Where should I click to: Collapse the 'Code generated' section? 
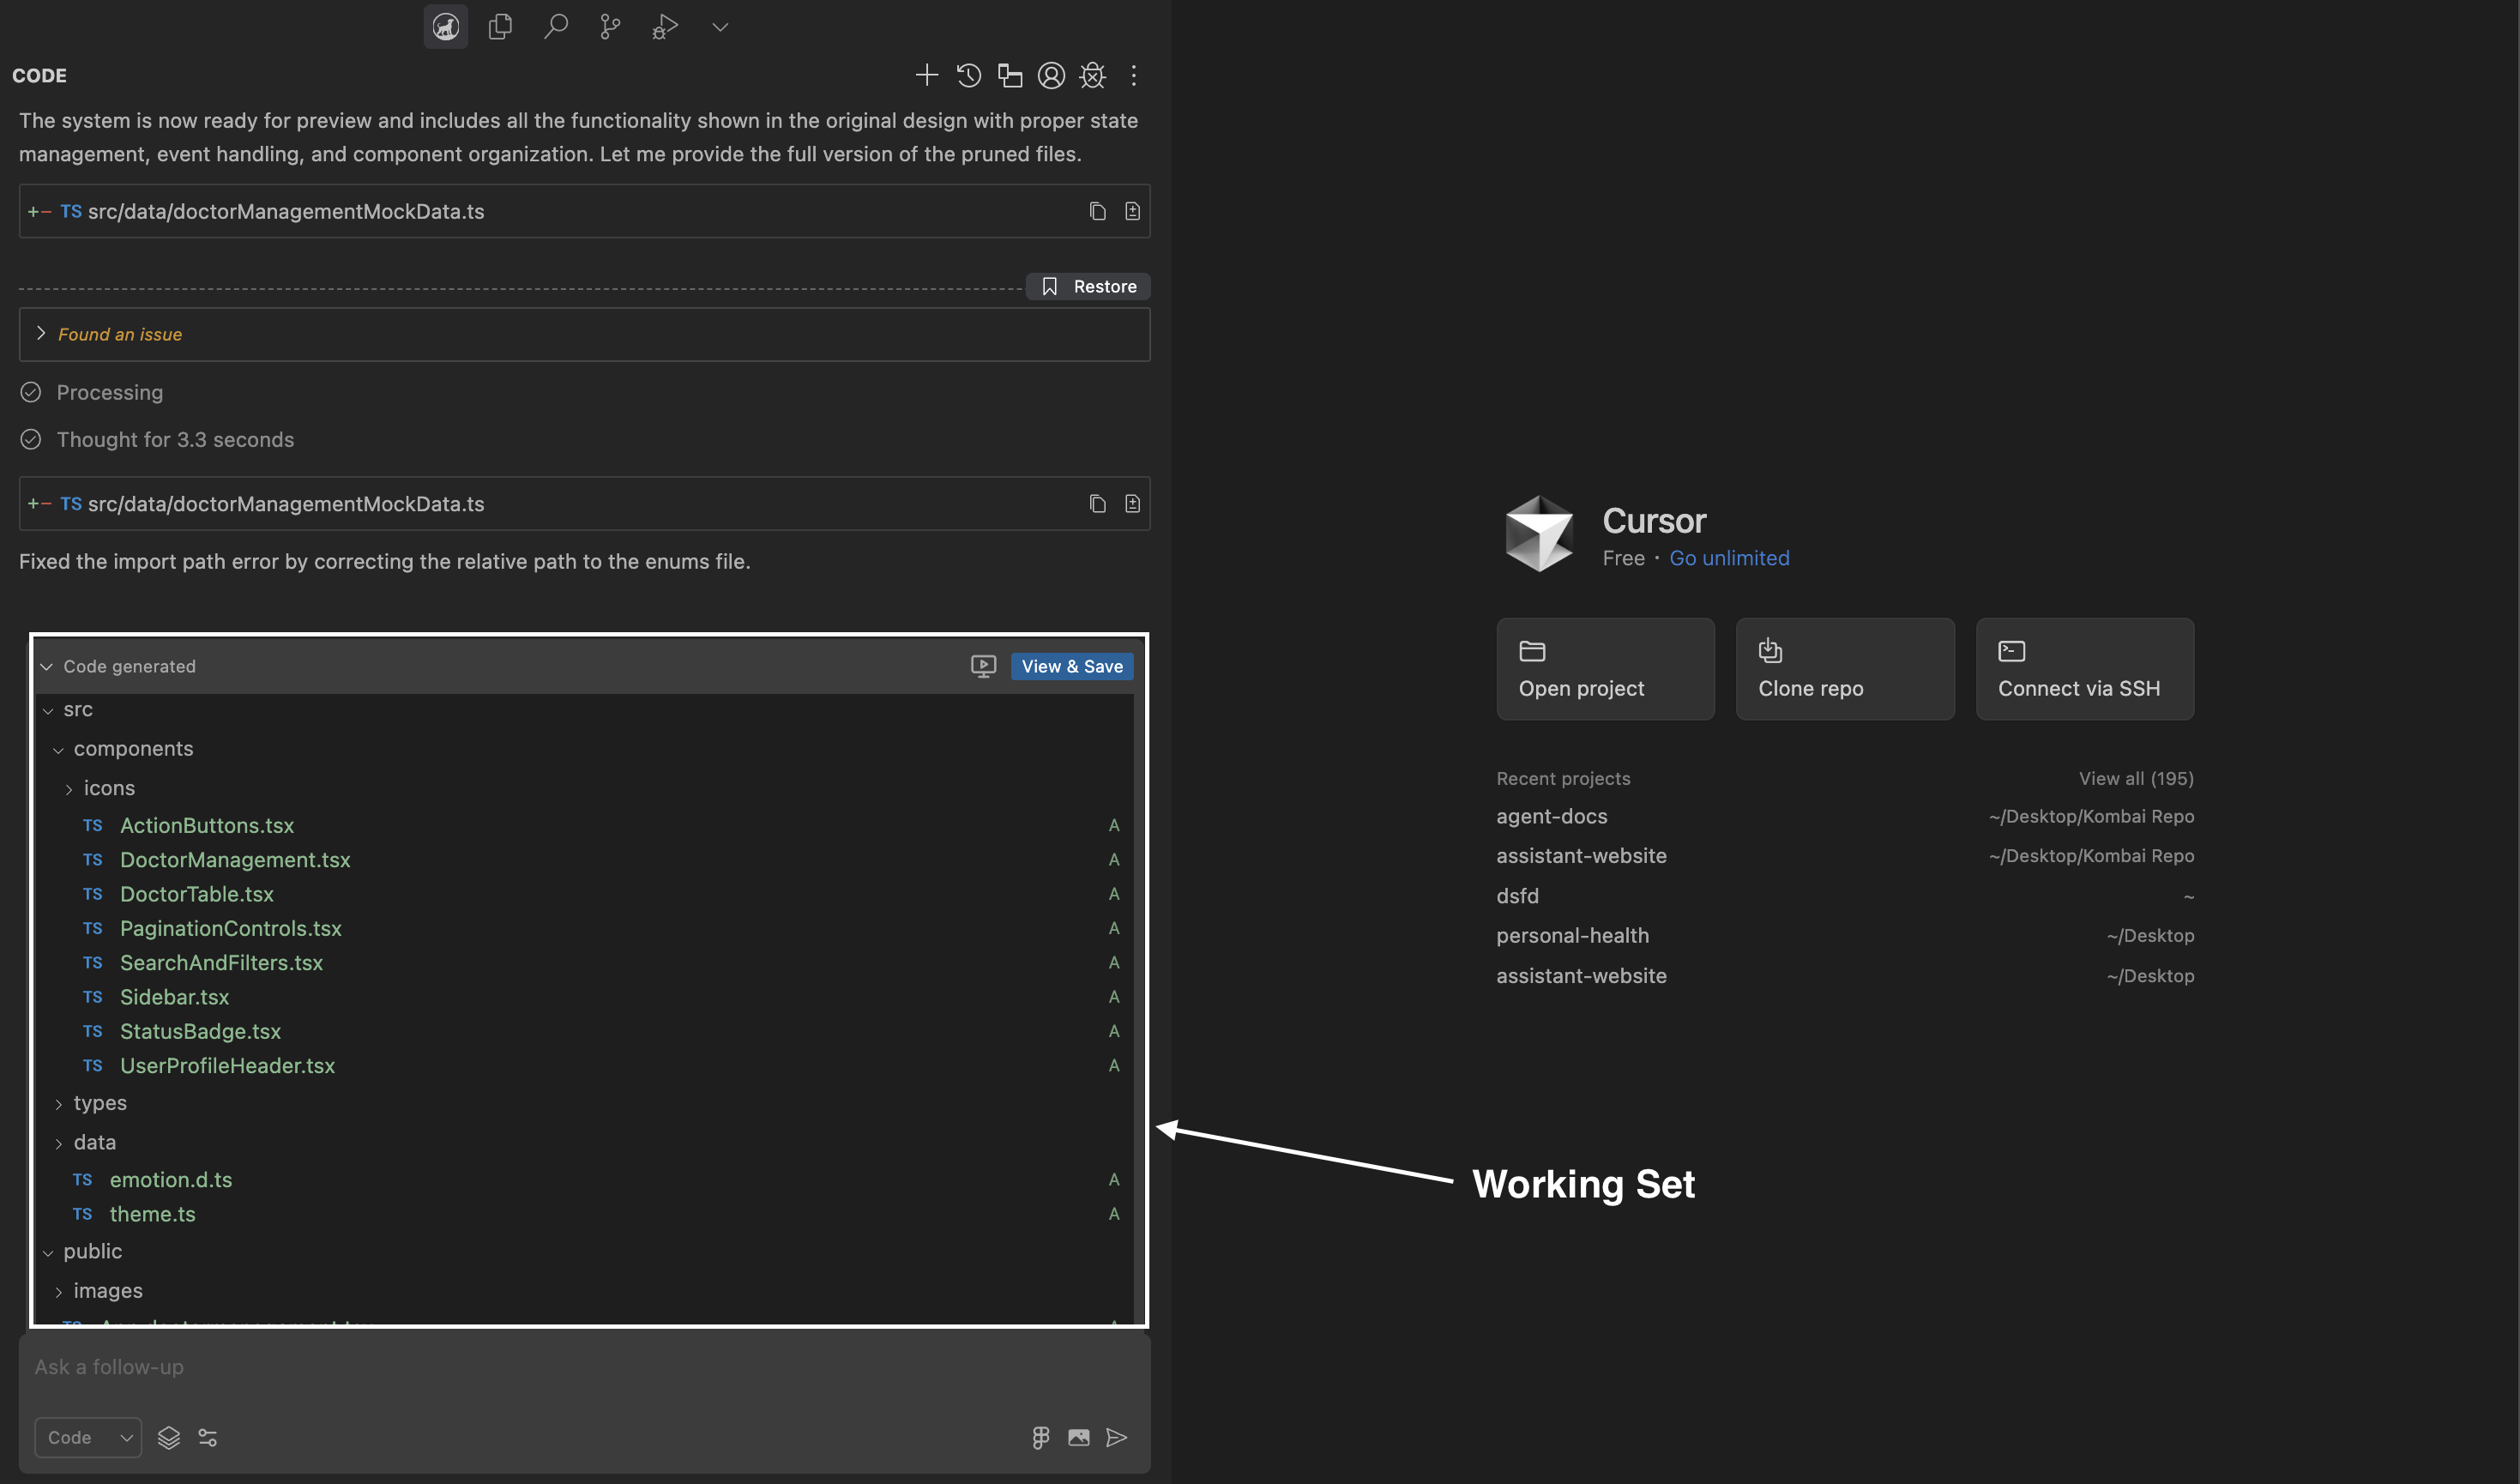pos(46,667)
